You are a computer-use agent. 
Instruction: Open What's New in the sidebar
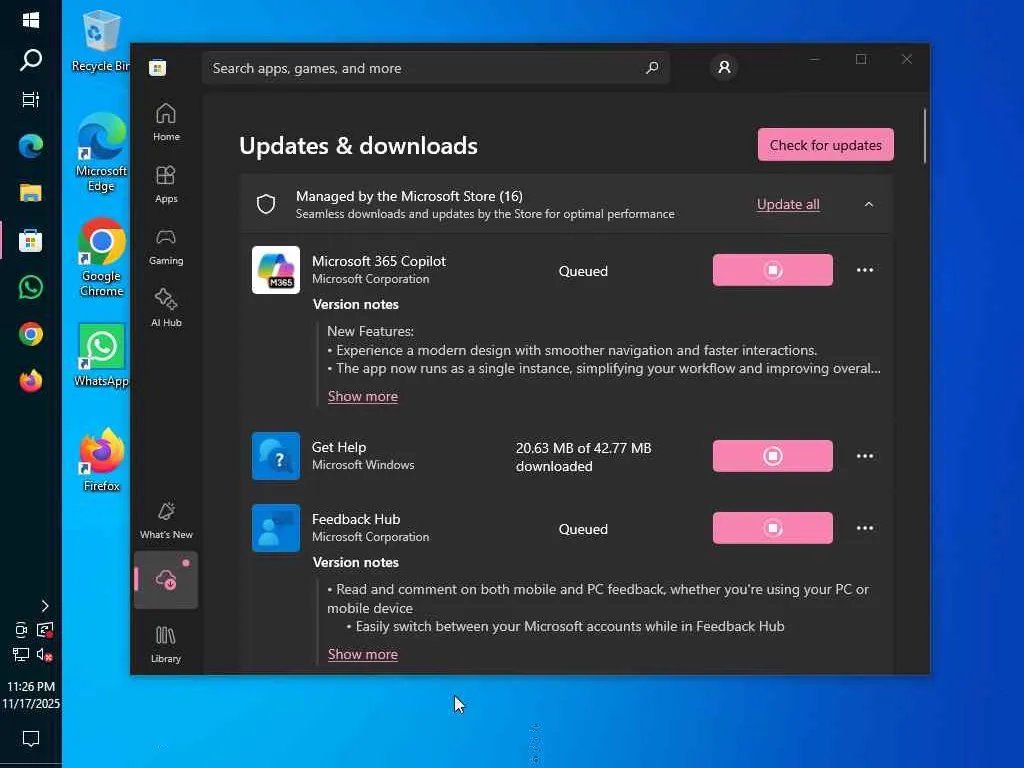166,520
